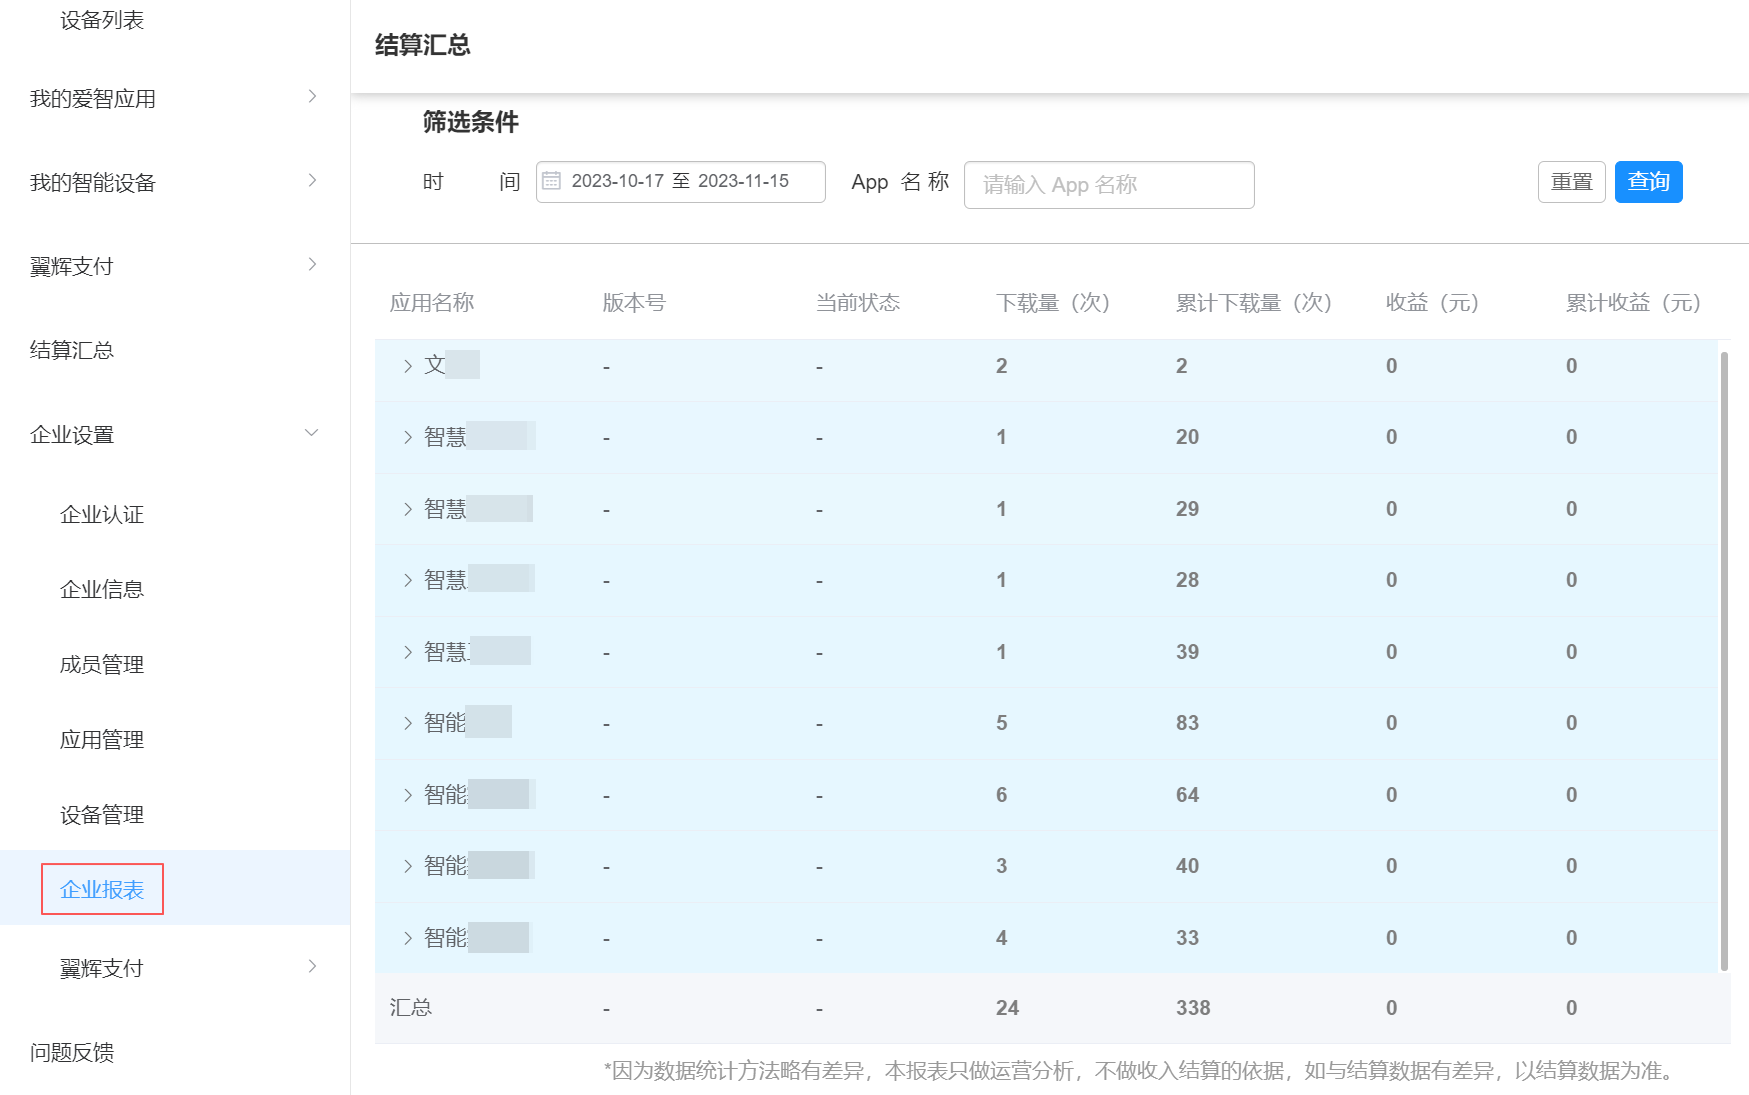This screenshot has width=1749, height=1095.
Task: Open the 成员管理 page
Action: 101,663
